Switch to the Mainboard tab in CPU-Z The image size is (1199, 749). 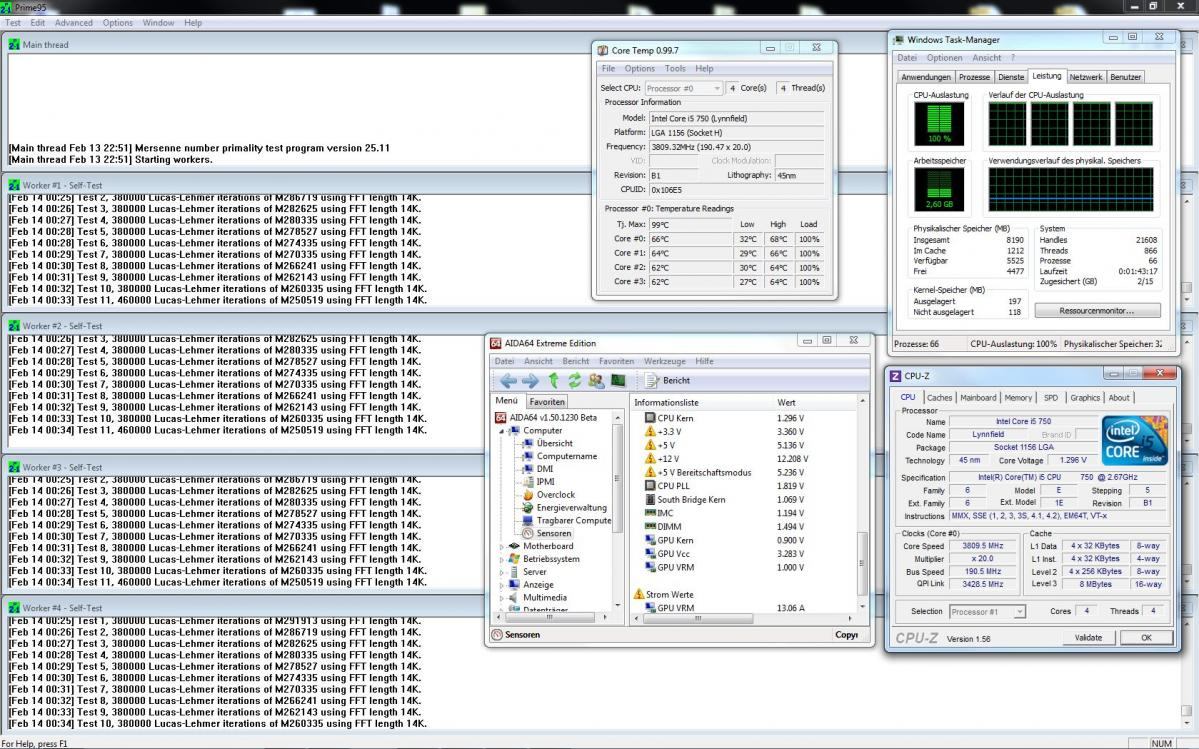(978, 397)
